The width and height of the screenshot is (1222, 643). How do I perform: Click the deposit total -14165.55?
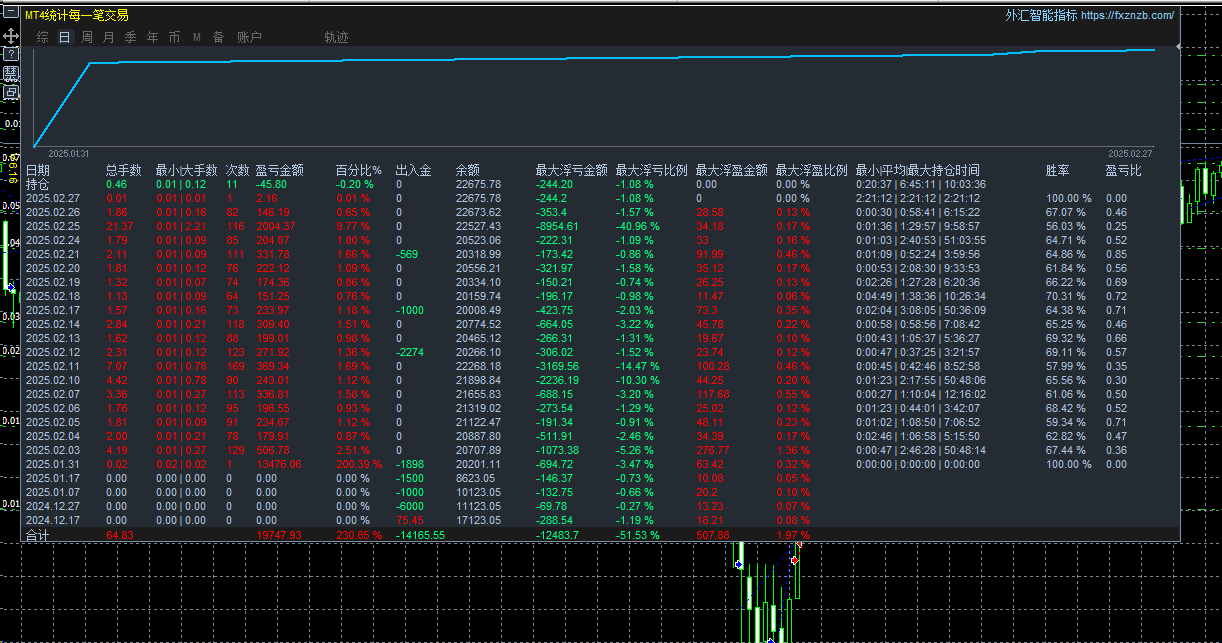pyautogui.click(x=420, y=536)
